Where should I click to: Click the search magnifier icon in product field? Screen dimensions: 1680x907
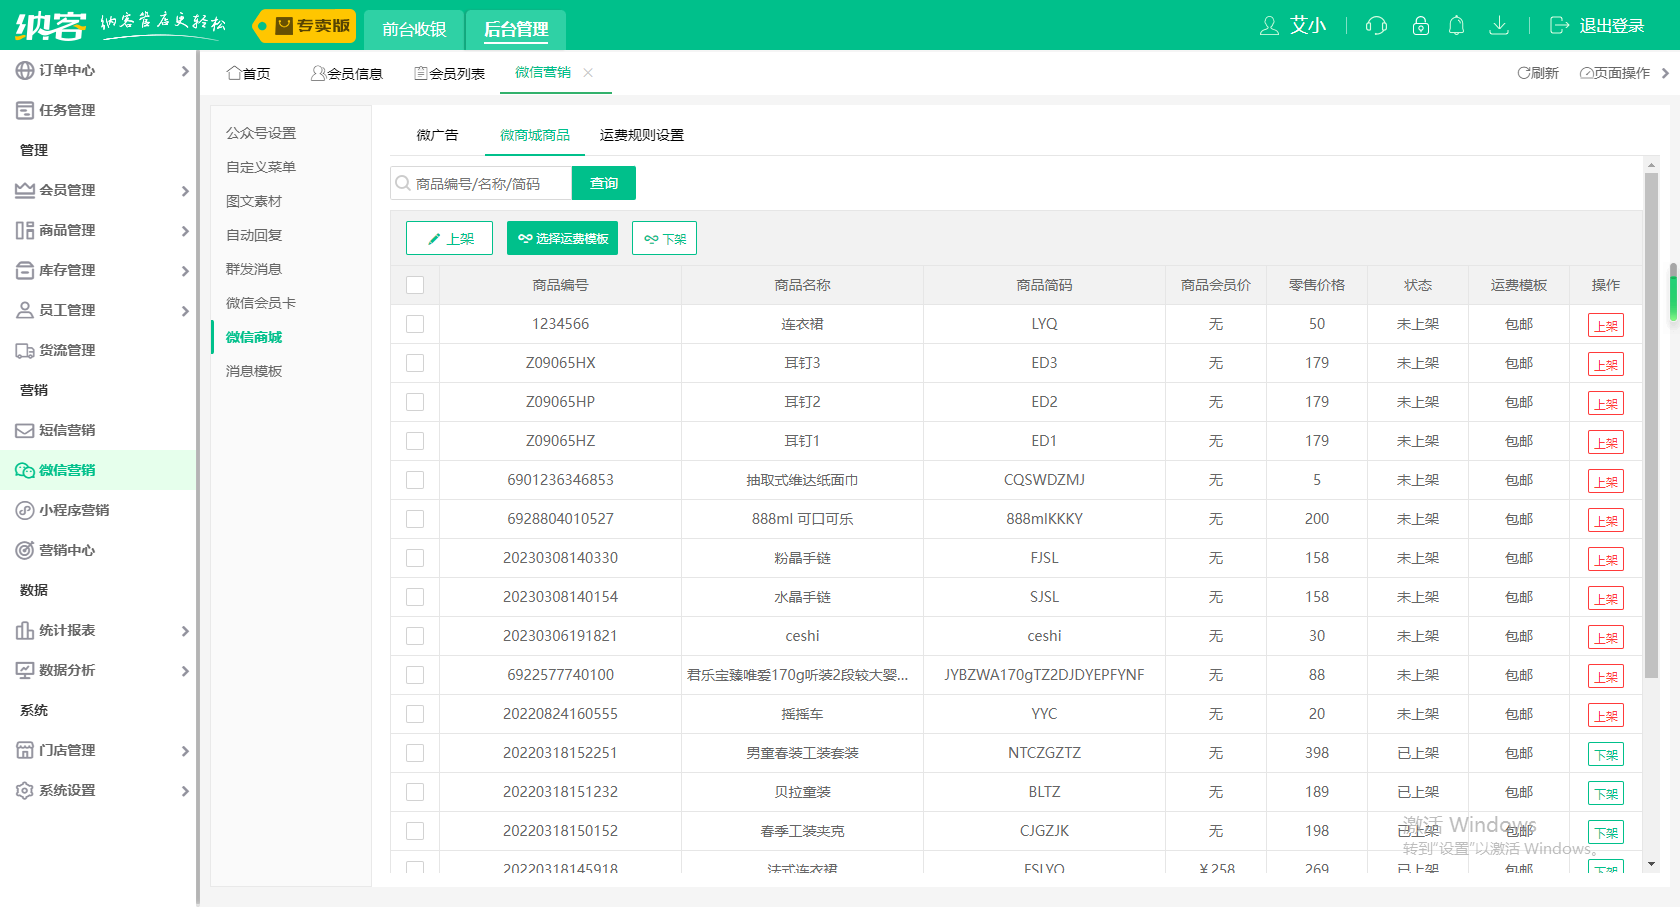(x=403, y=183)
